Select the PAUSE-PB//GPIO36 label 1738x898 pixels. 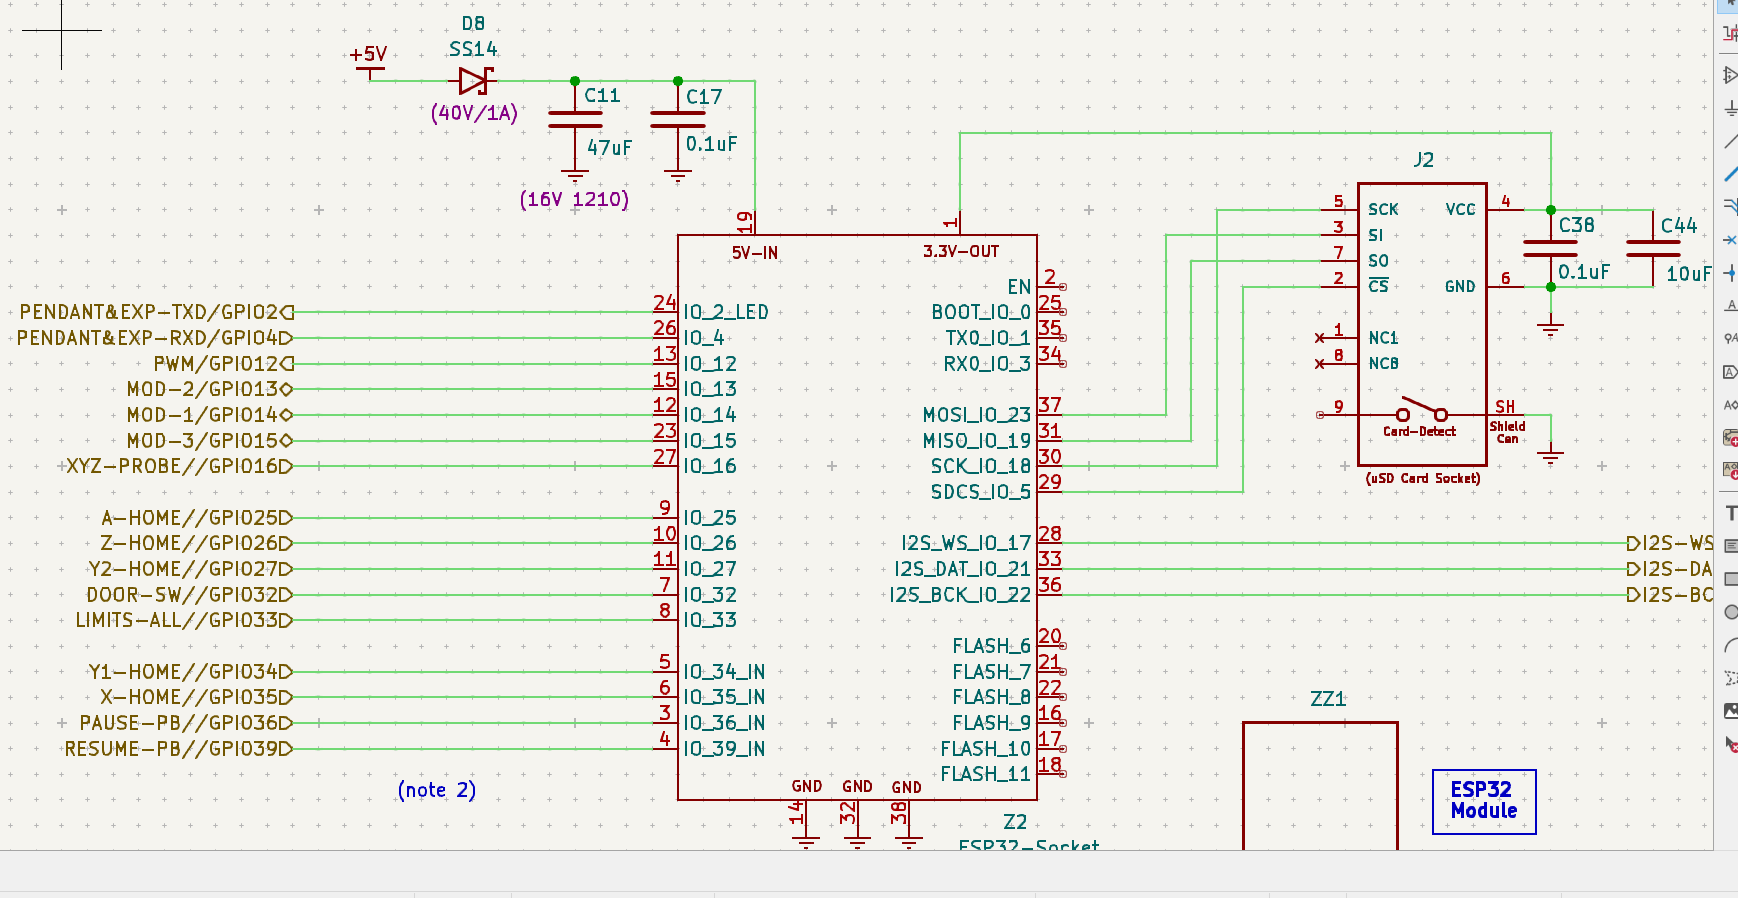[187, 724]
